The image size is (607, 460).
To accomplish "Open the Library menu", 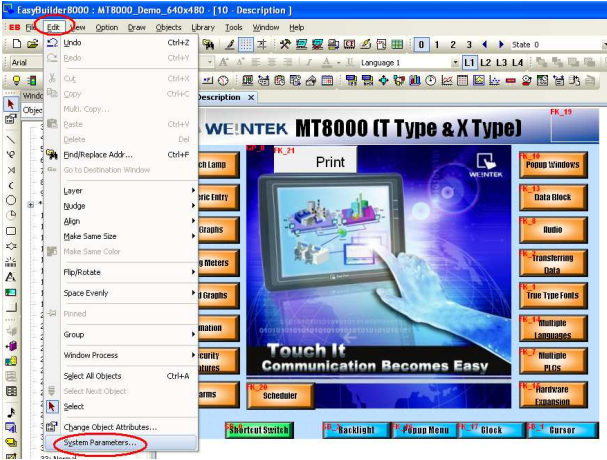I will (202, 27).
